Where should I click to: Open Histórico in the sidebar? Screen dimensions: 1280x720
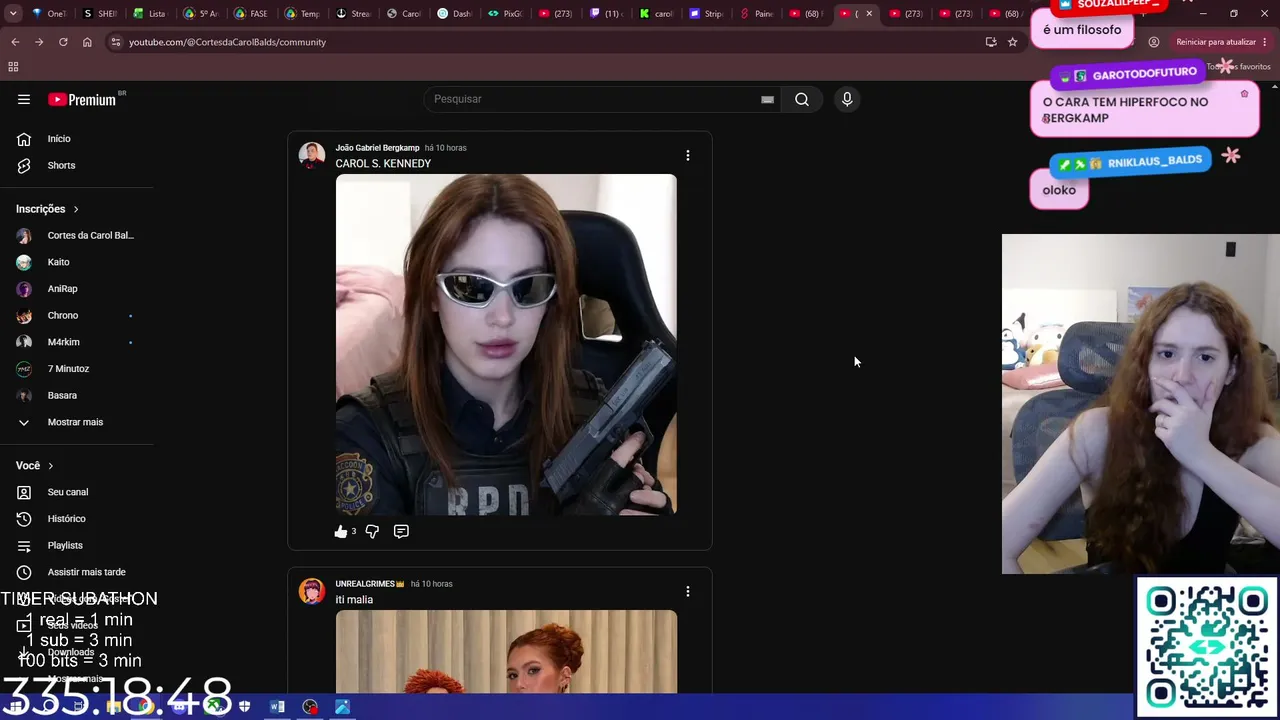[x=76, y=519]
